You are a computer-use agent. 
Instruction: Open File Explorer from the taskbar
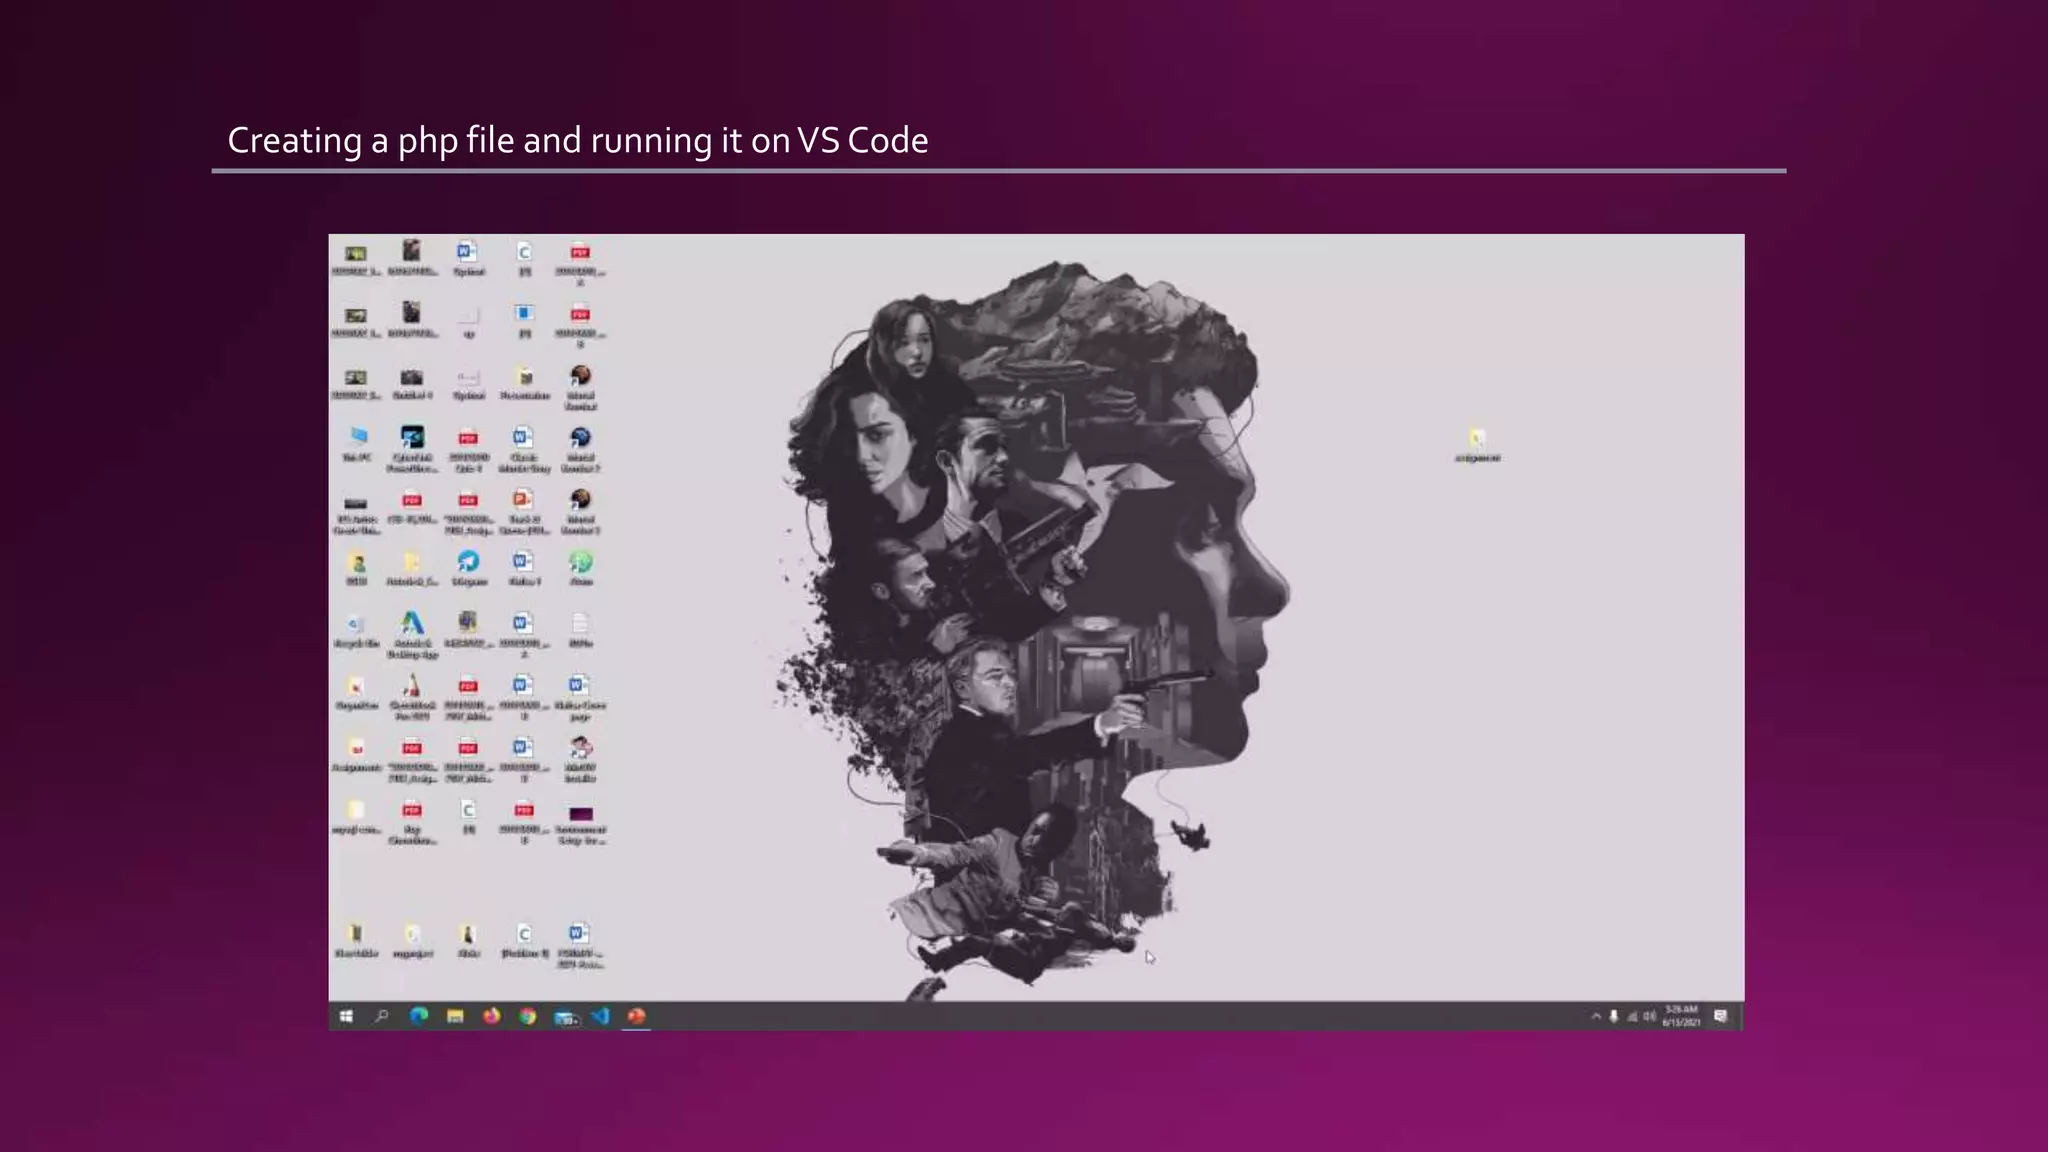tap(455, 1016)
